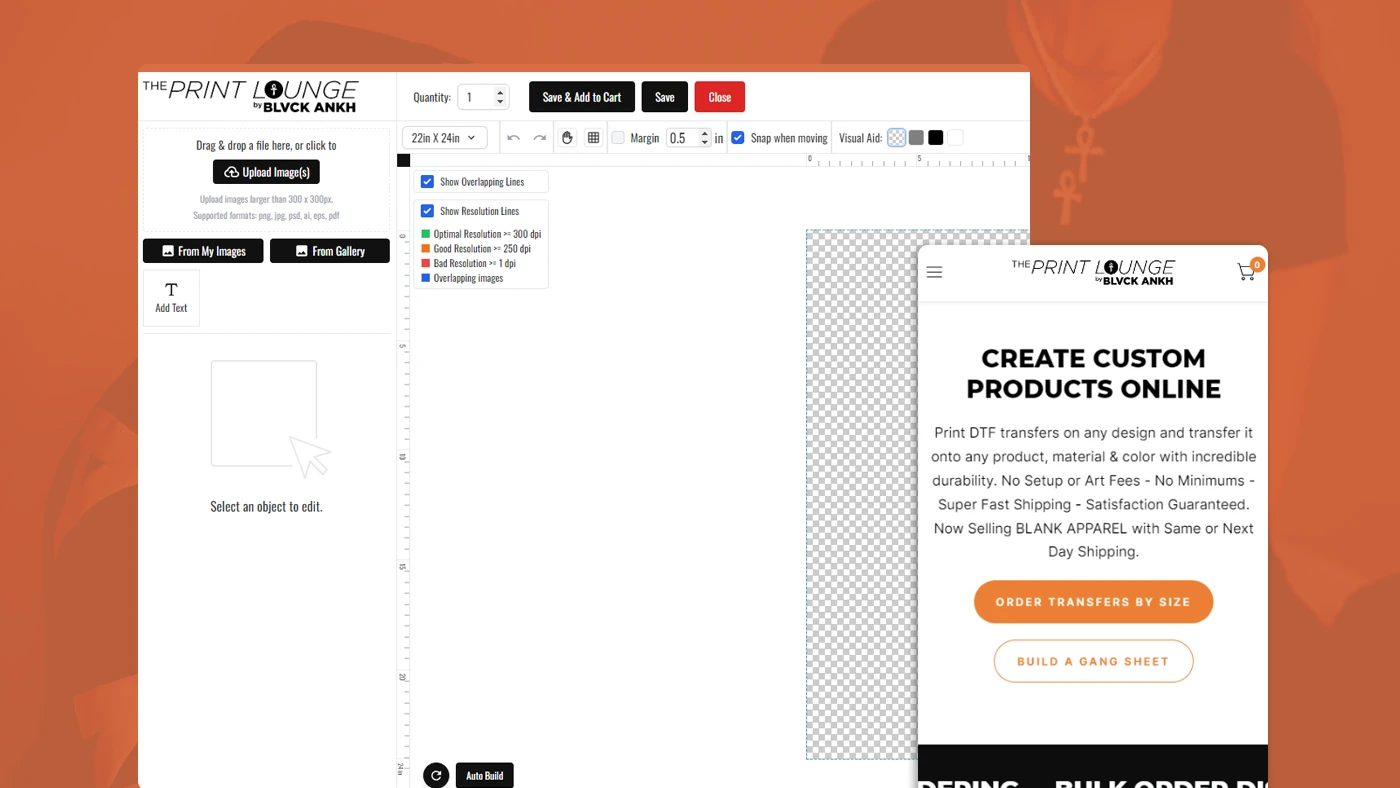Select the white Visual Aid swatch
1400x788 pixels.
coord(955,138)
